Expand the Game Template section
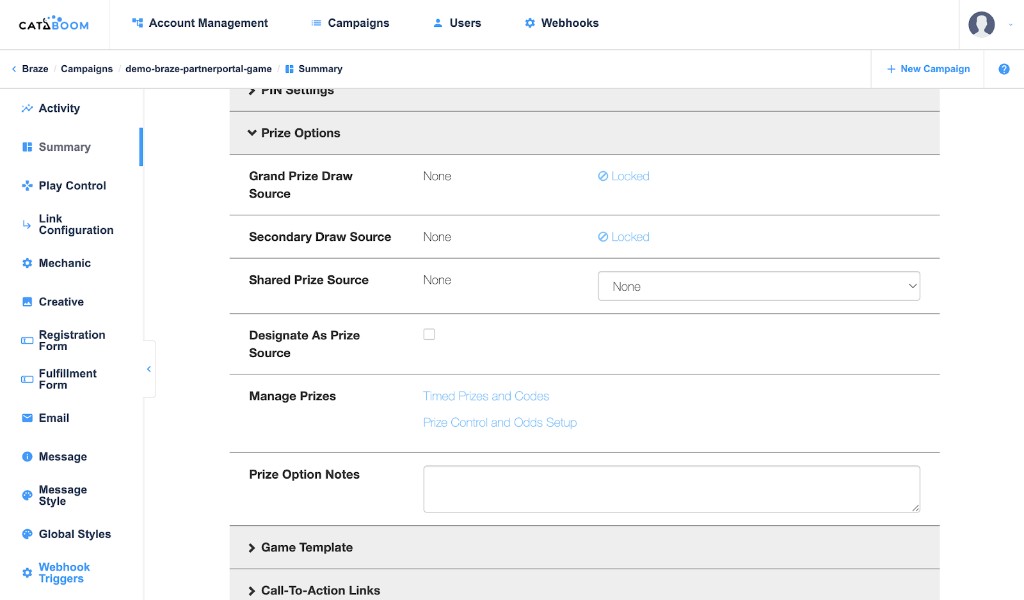 tap(306, 548)
